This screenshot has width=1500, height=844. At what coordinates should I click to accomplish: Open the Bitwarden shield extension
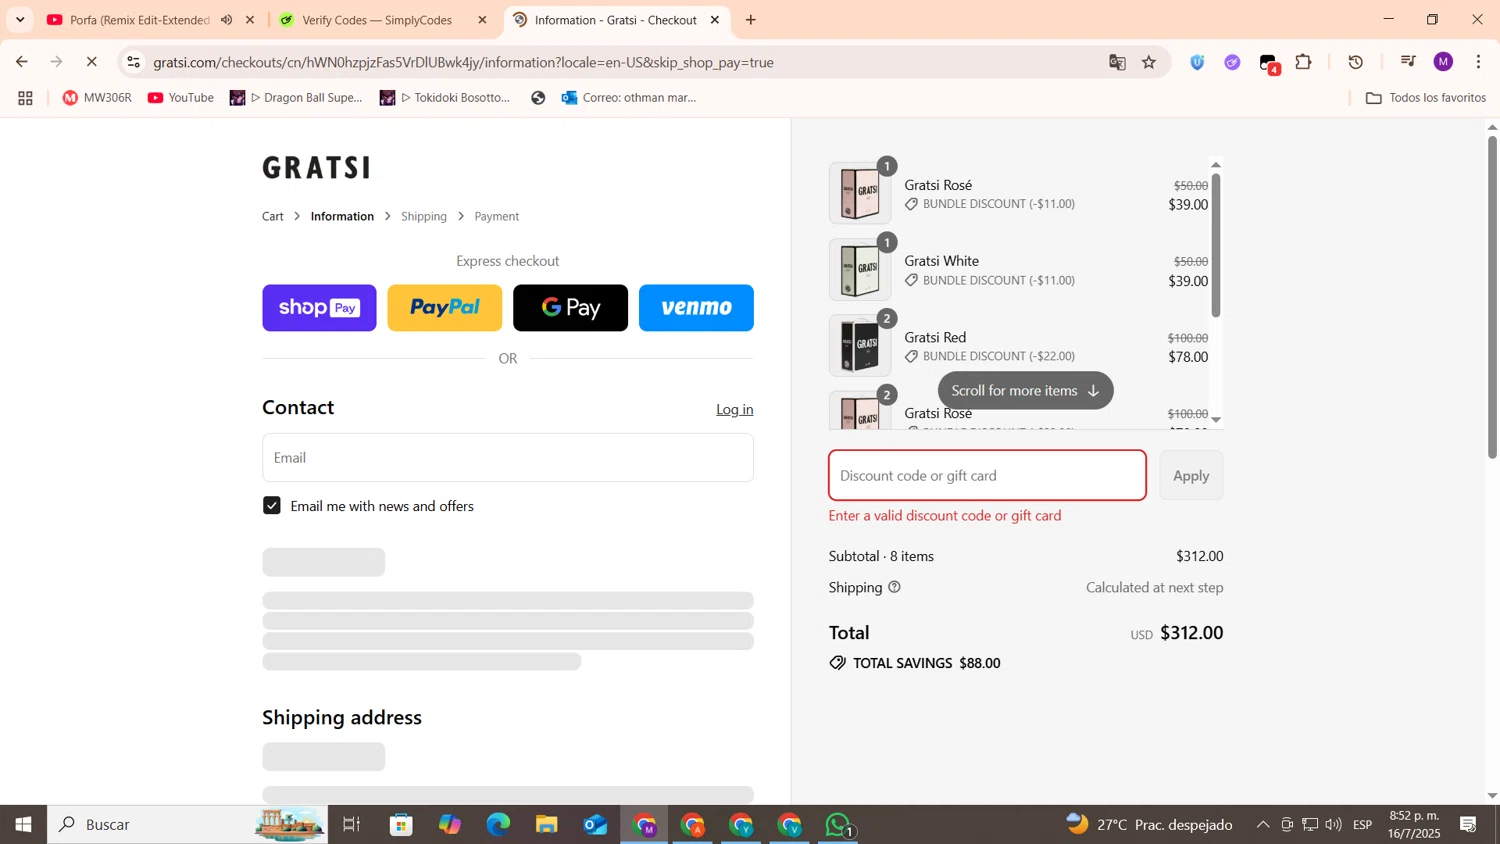[x=1197, y=62]
